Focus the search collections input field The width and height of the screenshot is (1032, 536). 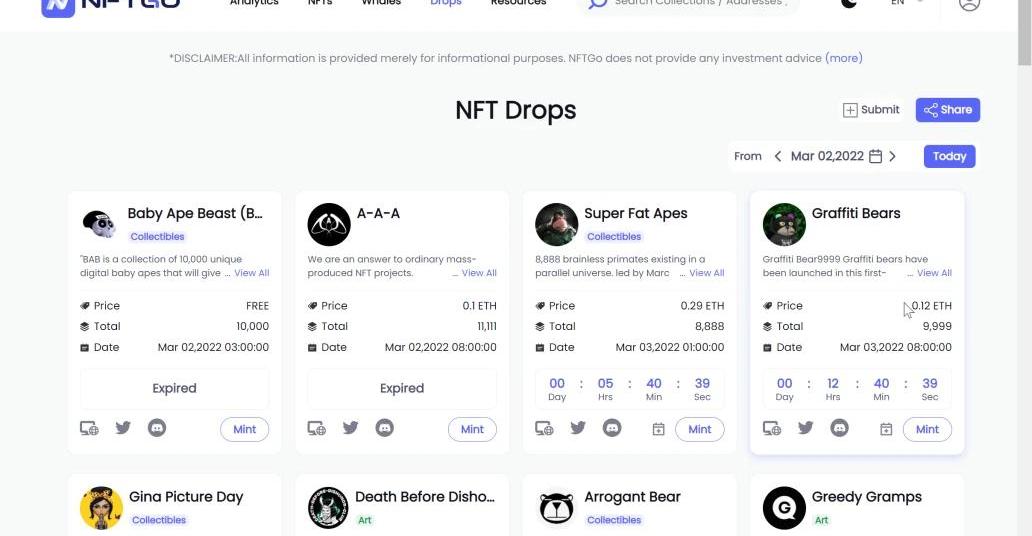pyautogui.click(x=700, y=3)
